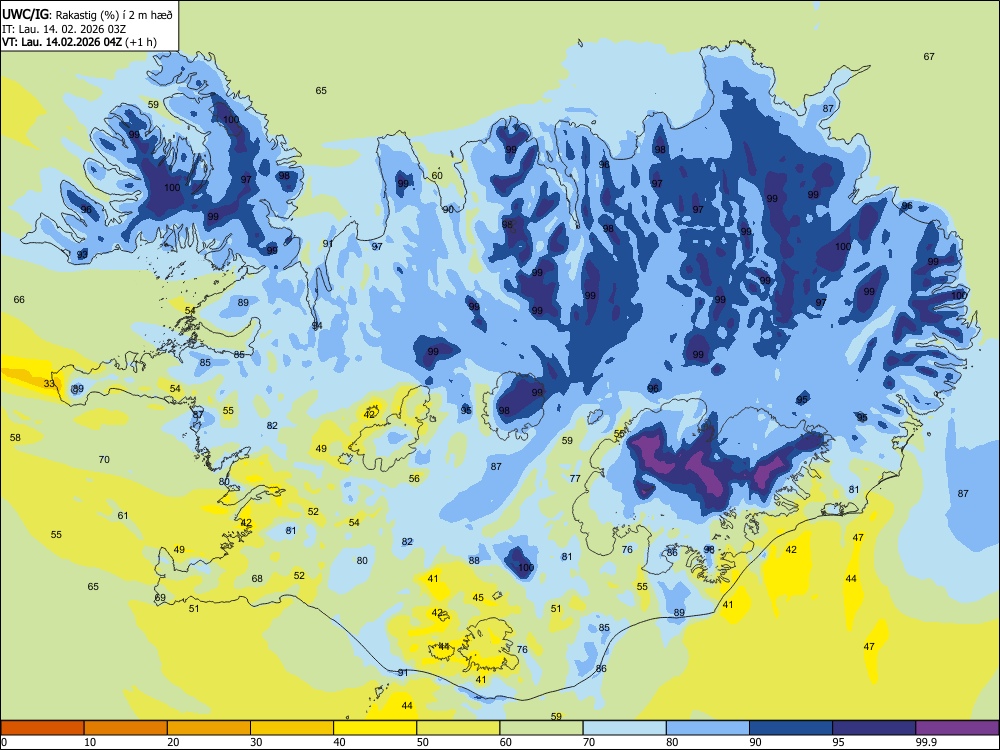Screen dimensions: 1000x750
Task: Click the 'IT: Lau. 14. 02. 2026 03Z' line
Action: click(x=64, y=29)
